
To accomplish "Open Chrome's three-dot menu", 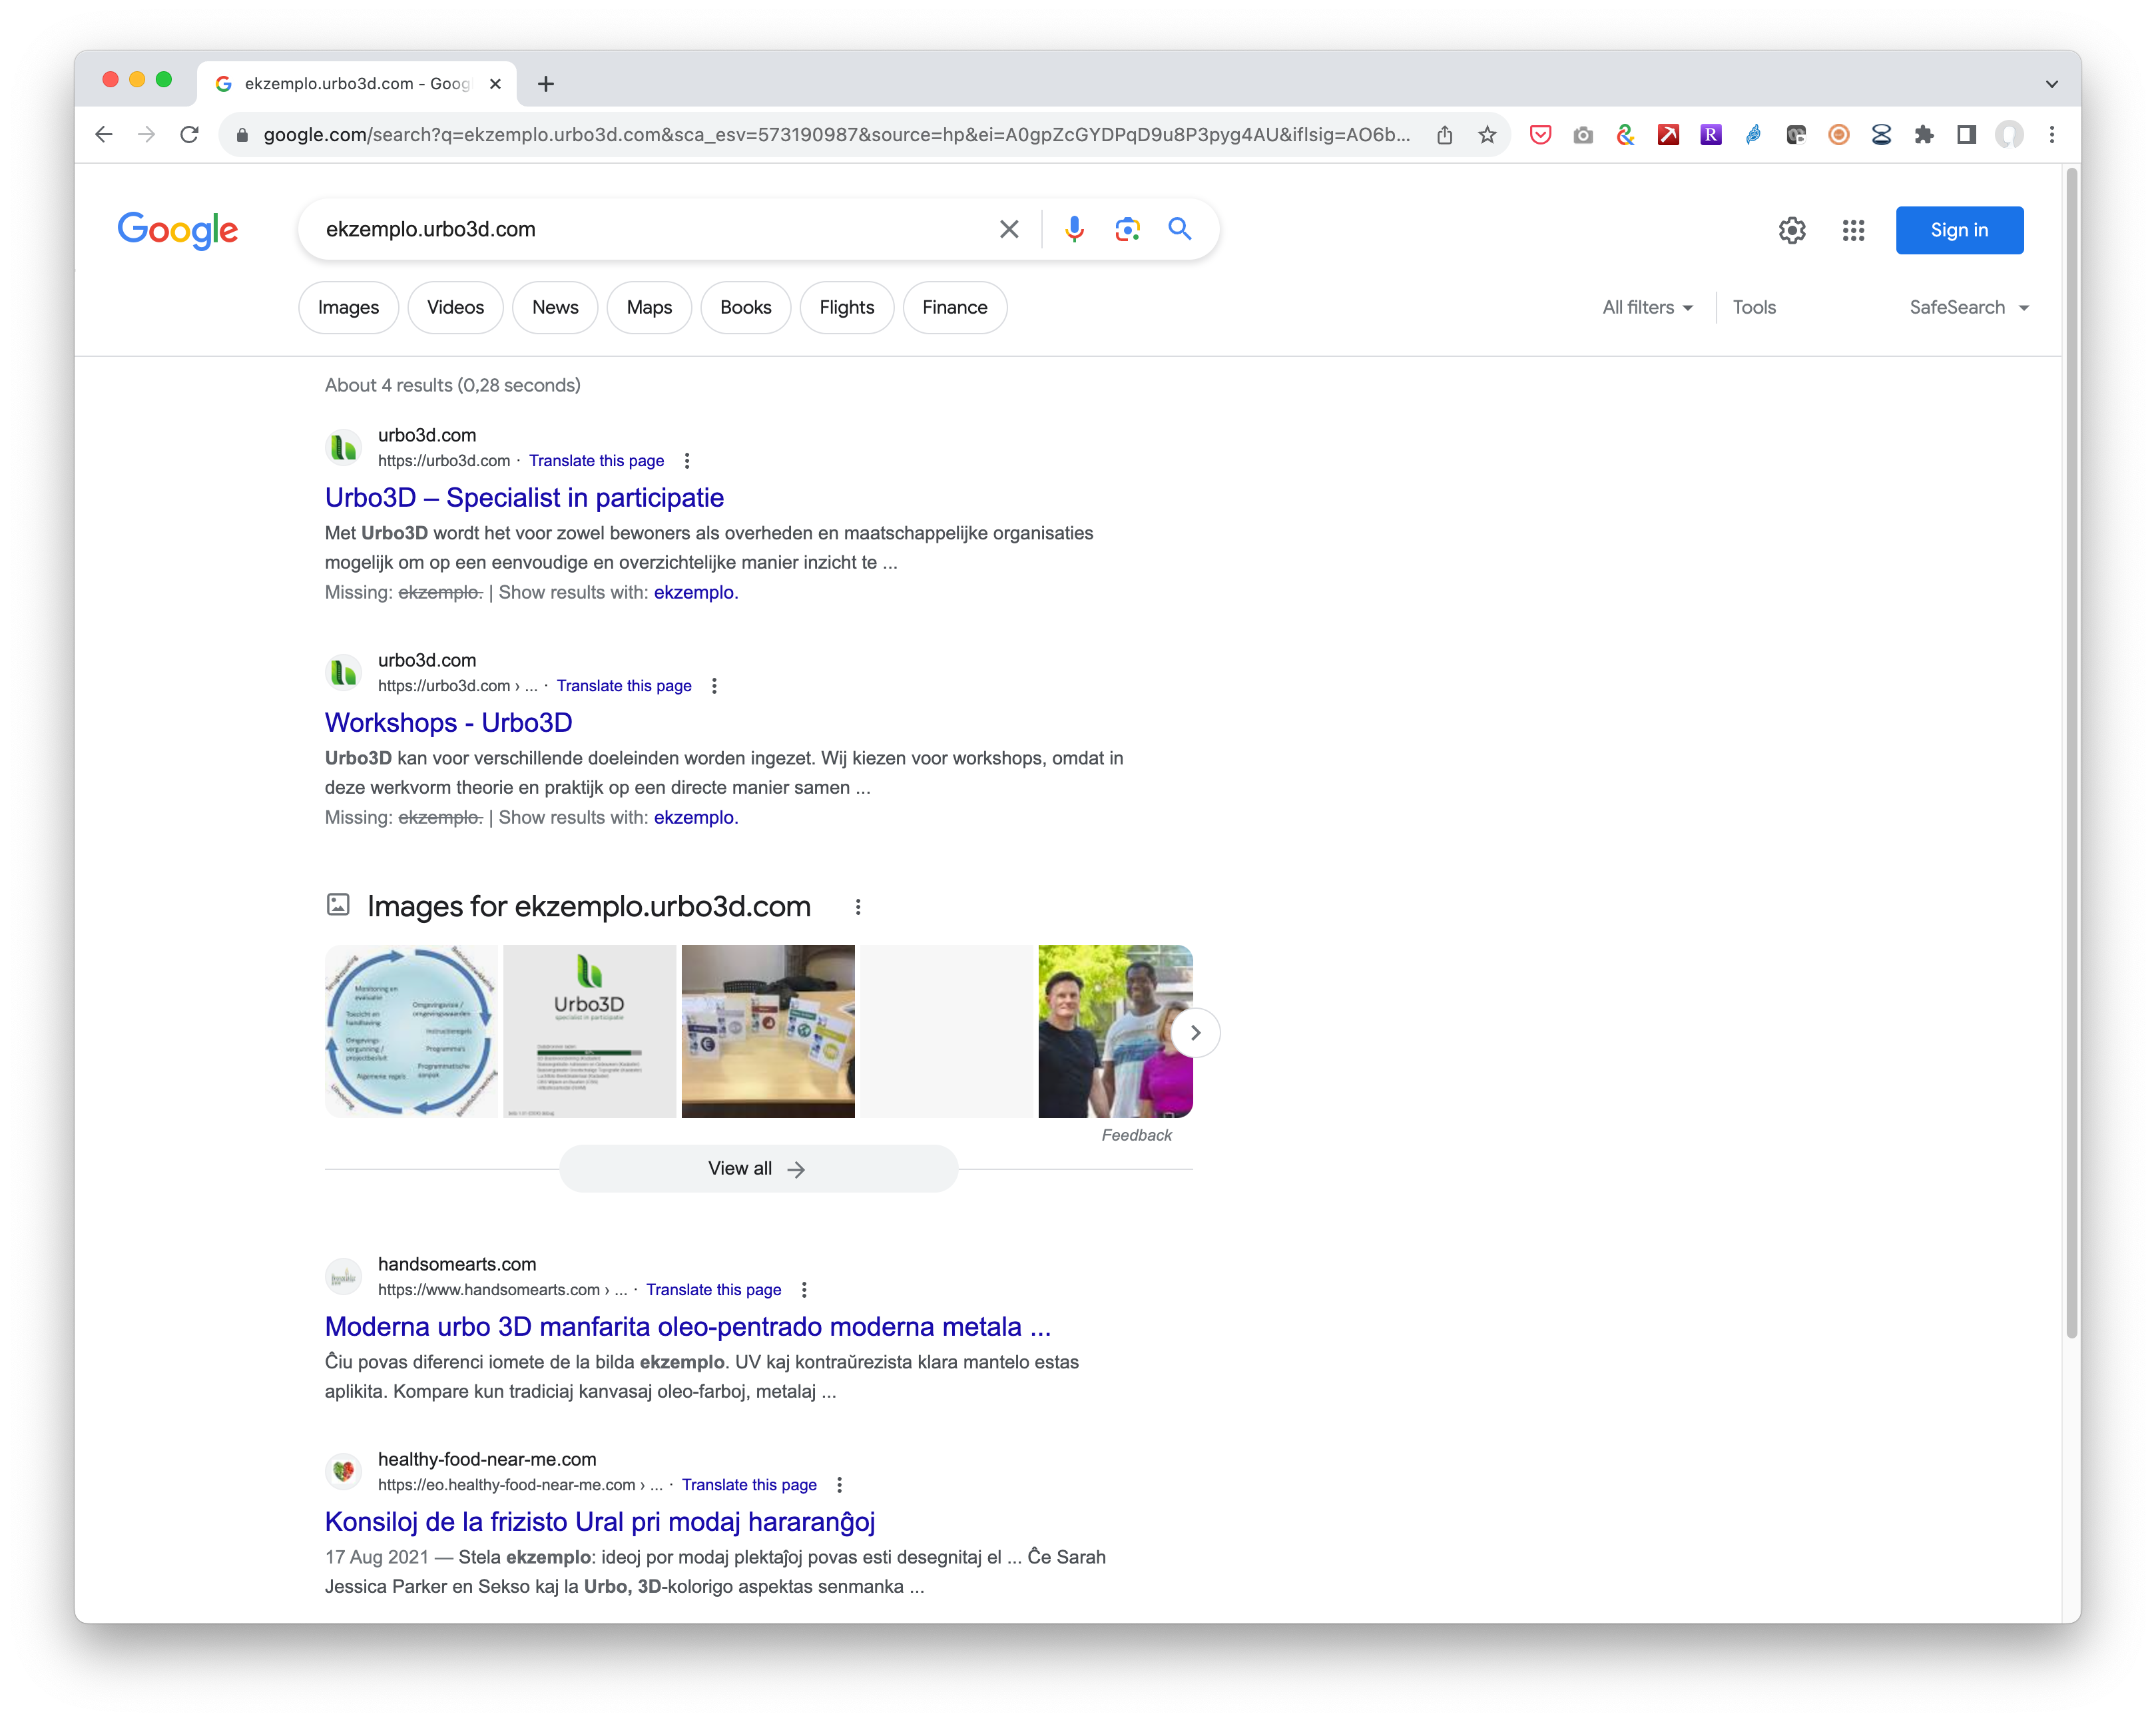I will tap(2052, 134).
